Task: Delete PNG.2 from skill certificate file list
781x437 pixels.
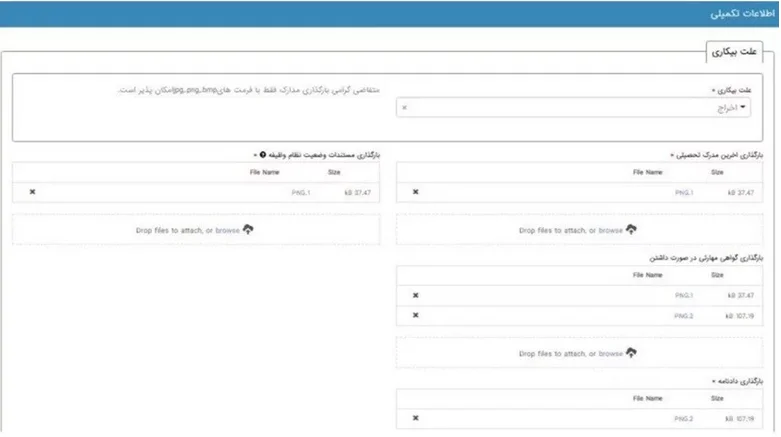Action: (x=416, y=316)
